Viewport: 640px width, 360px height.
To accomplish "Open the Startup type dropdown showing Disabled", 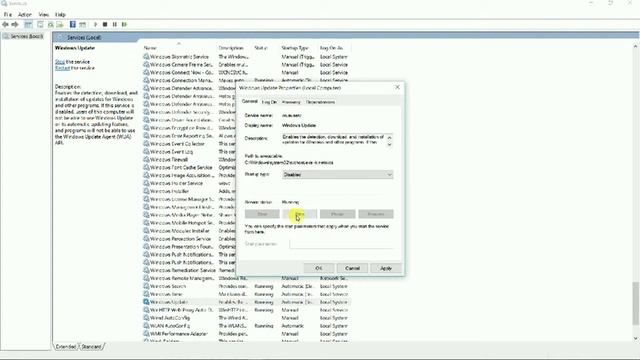I will coord(338,175).
